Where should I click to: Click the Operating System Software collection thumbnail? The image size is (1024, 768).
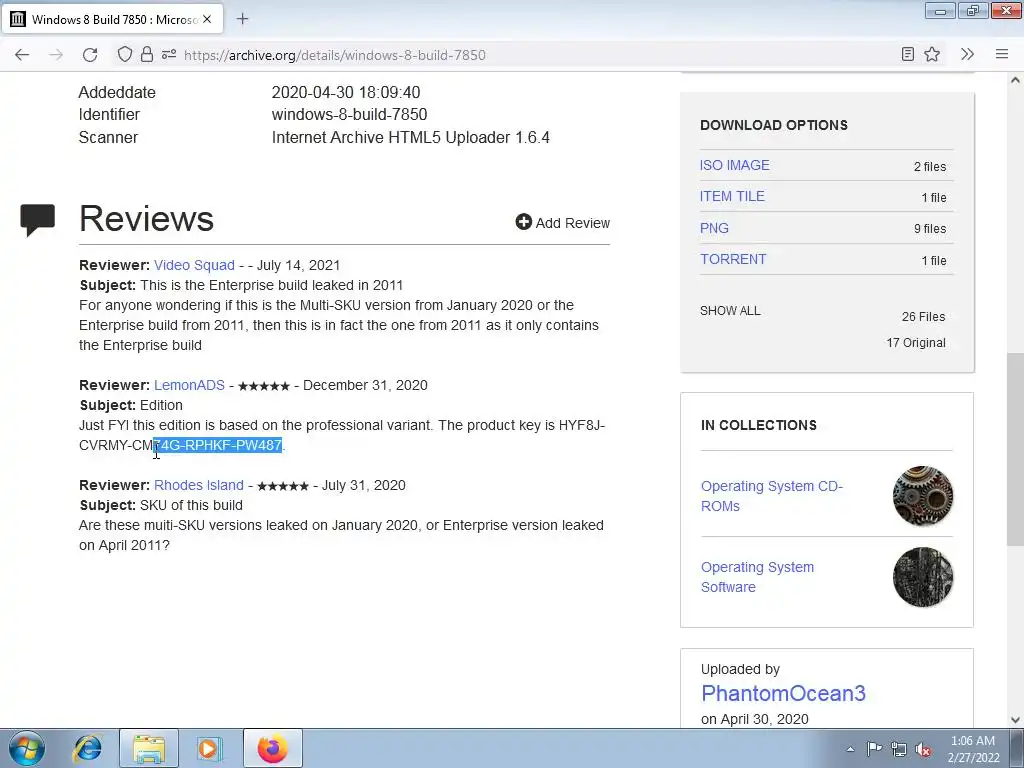(x=923, y=577)
